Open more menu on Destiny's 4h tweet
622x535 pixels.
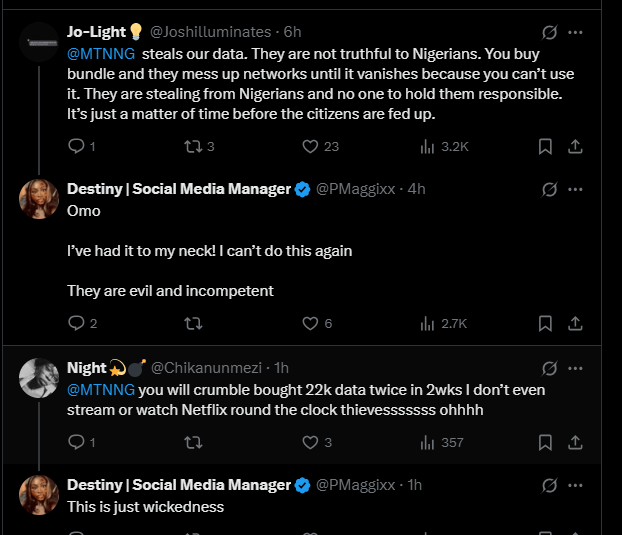tap(575, 189)
